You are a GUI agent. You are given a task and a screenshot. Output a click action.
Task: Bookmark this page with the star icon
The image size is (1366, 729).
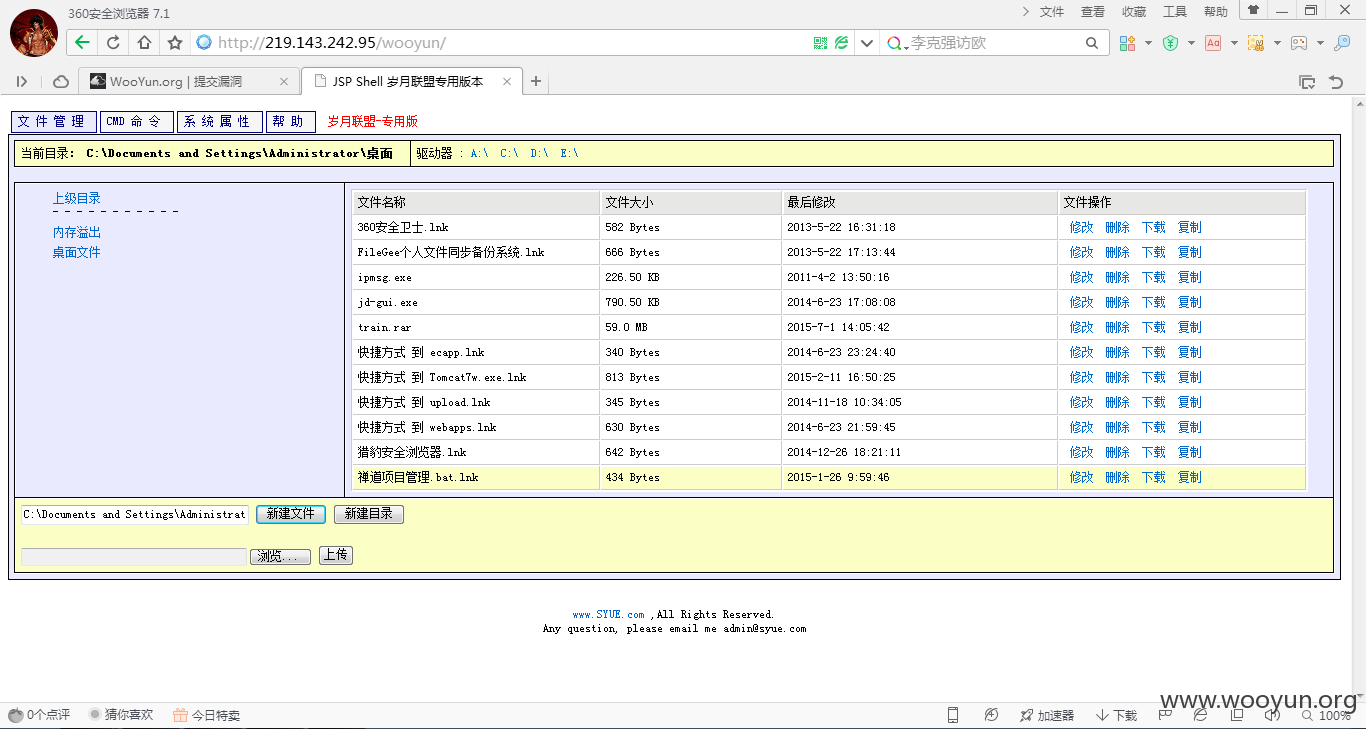[175, 43]
